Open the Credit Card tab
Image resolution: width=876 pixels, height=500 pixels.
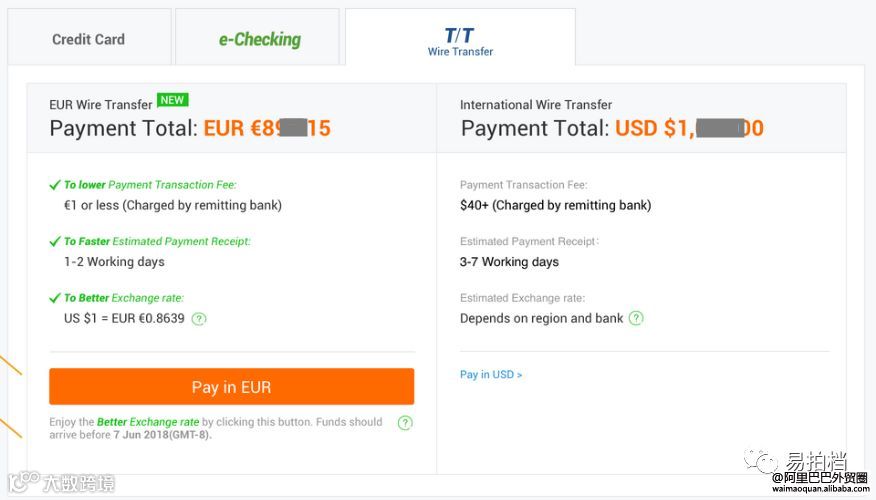click(89, 39)
